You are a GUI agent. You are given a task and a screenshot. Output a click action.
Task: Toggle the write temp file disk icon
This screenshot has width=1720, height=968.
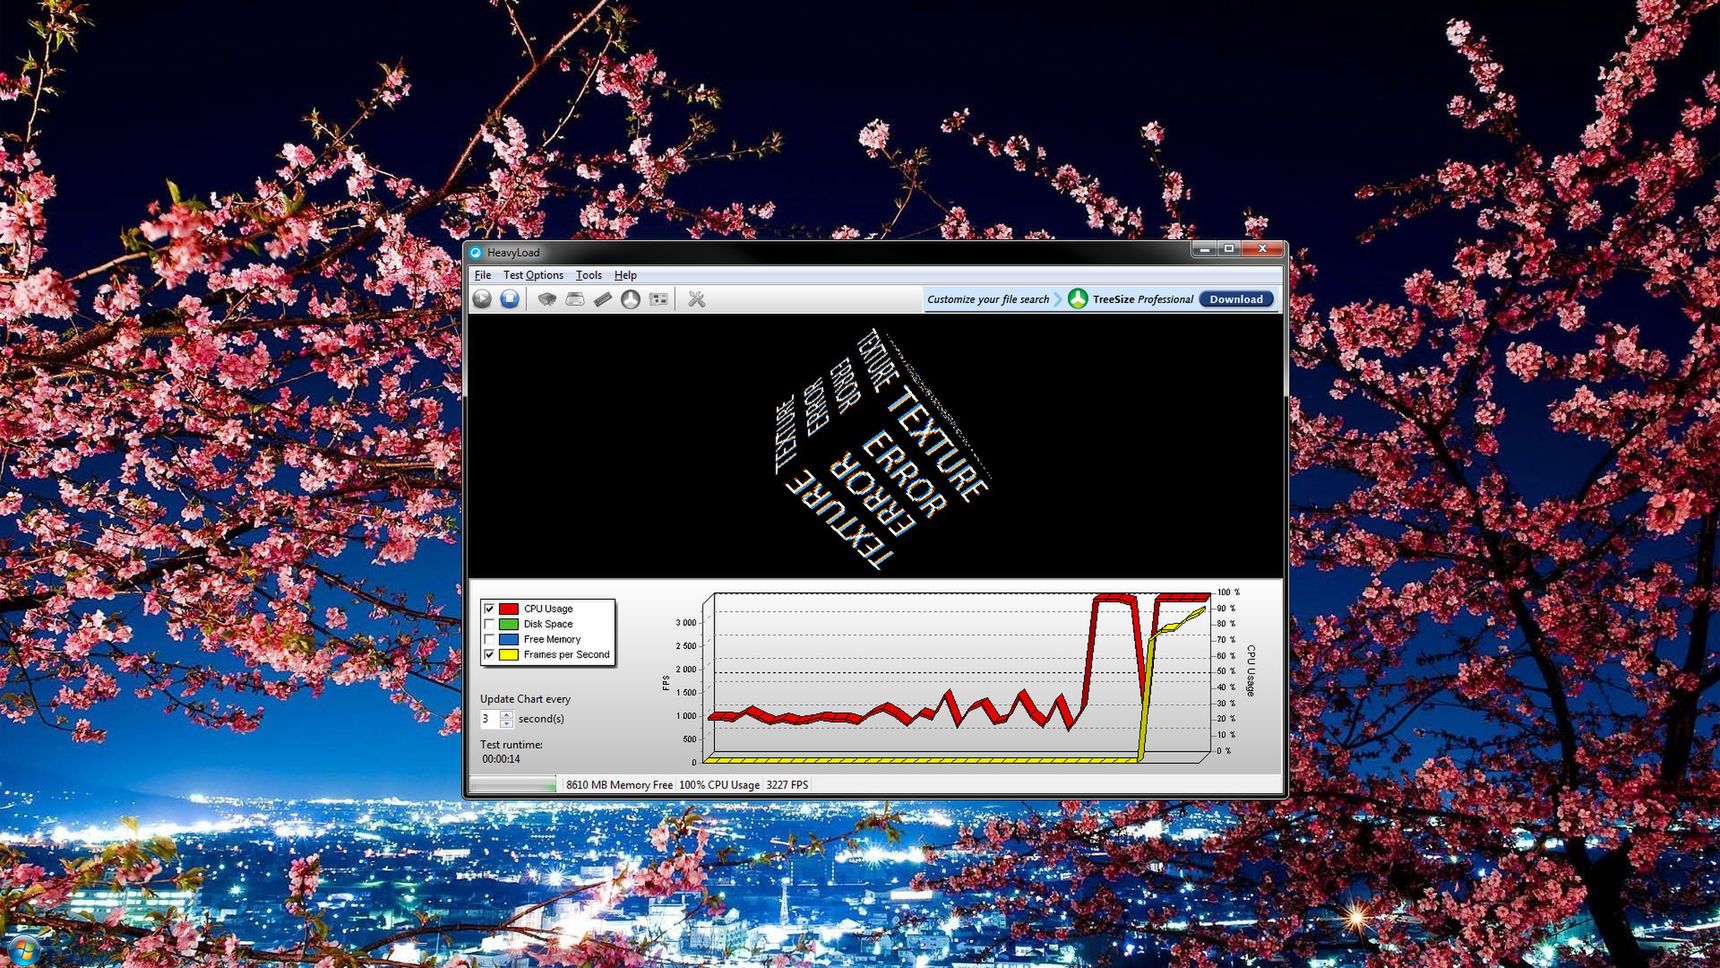click(x=574, y=299)
